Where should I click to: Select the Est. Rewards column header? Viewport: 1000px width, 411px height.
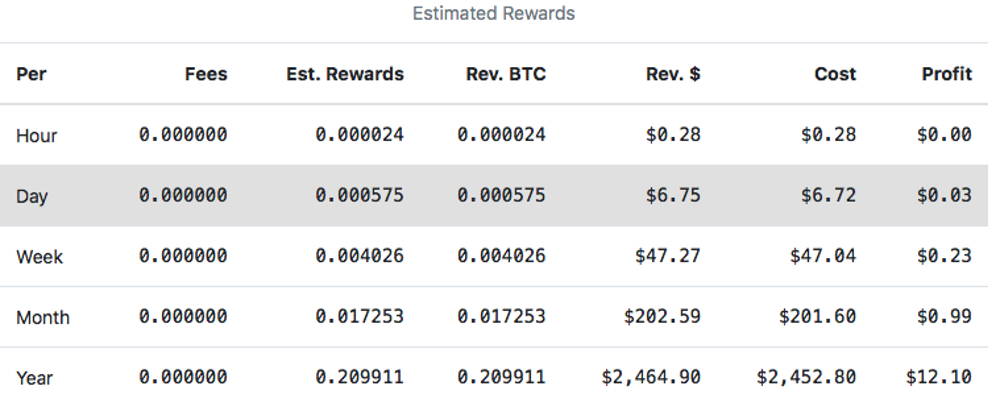click(345, 74)
